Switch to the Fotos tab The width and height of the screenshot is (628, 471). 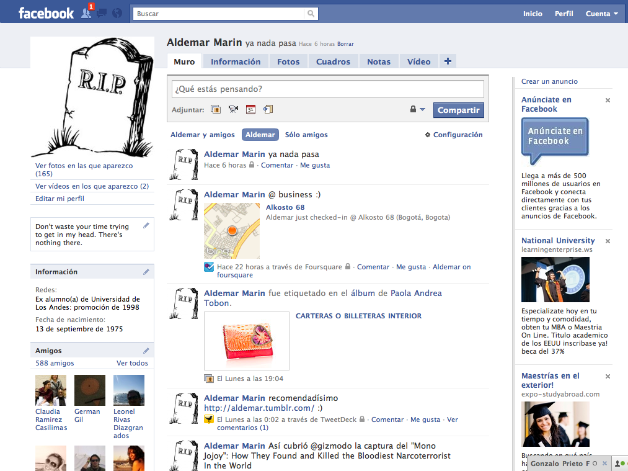[288, 62]
